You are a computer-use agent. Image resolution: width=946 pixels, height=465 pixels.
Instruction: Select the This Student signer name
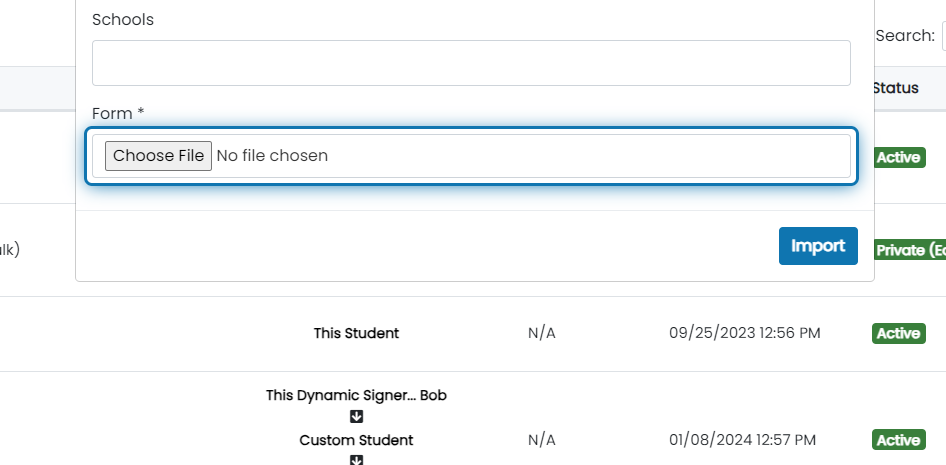coord(357,333)
